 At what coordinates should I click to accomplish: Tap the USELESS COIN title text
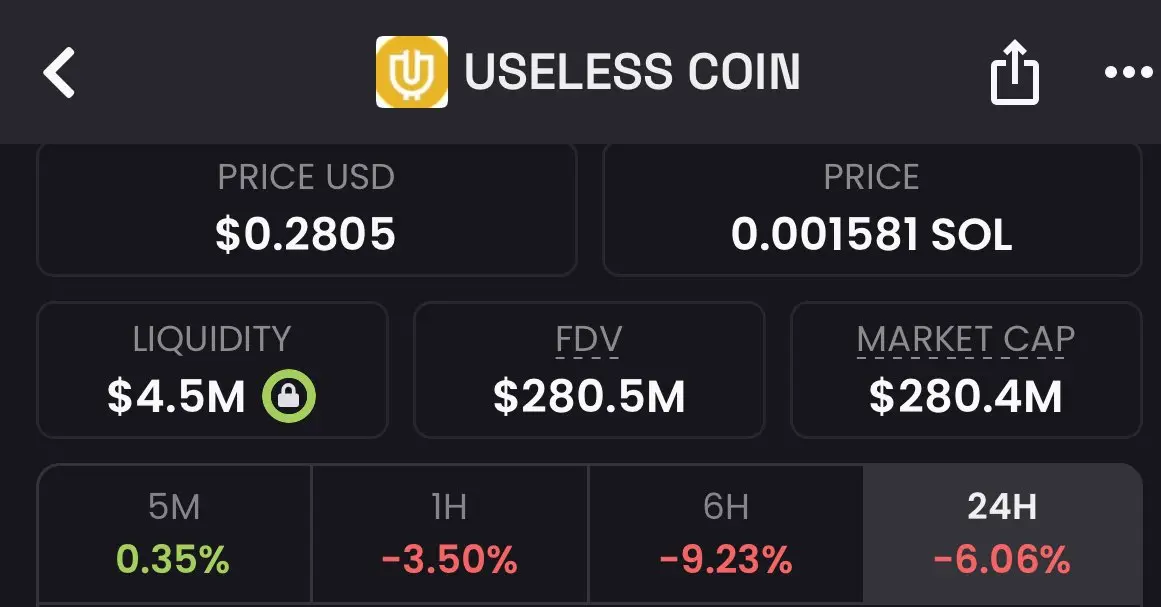(x=632, y=72)
